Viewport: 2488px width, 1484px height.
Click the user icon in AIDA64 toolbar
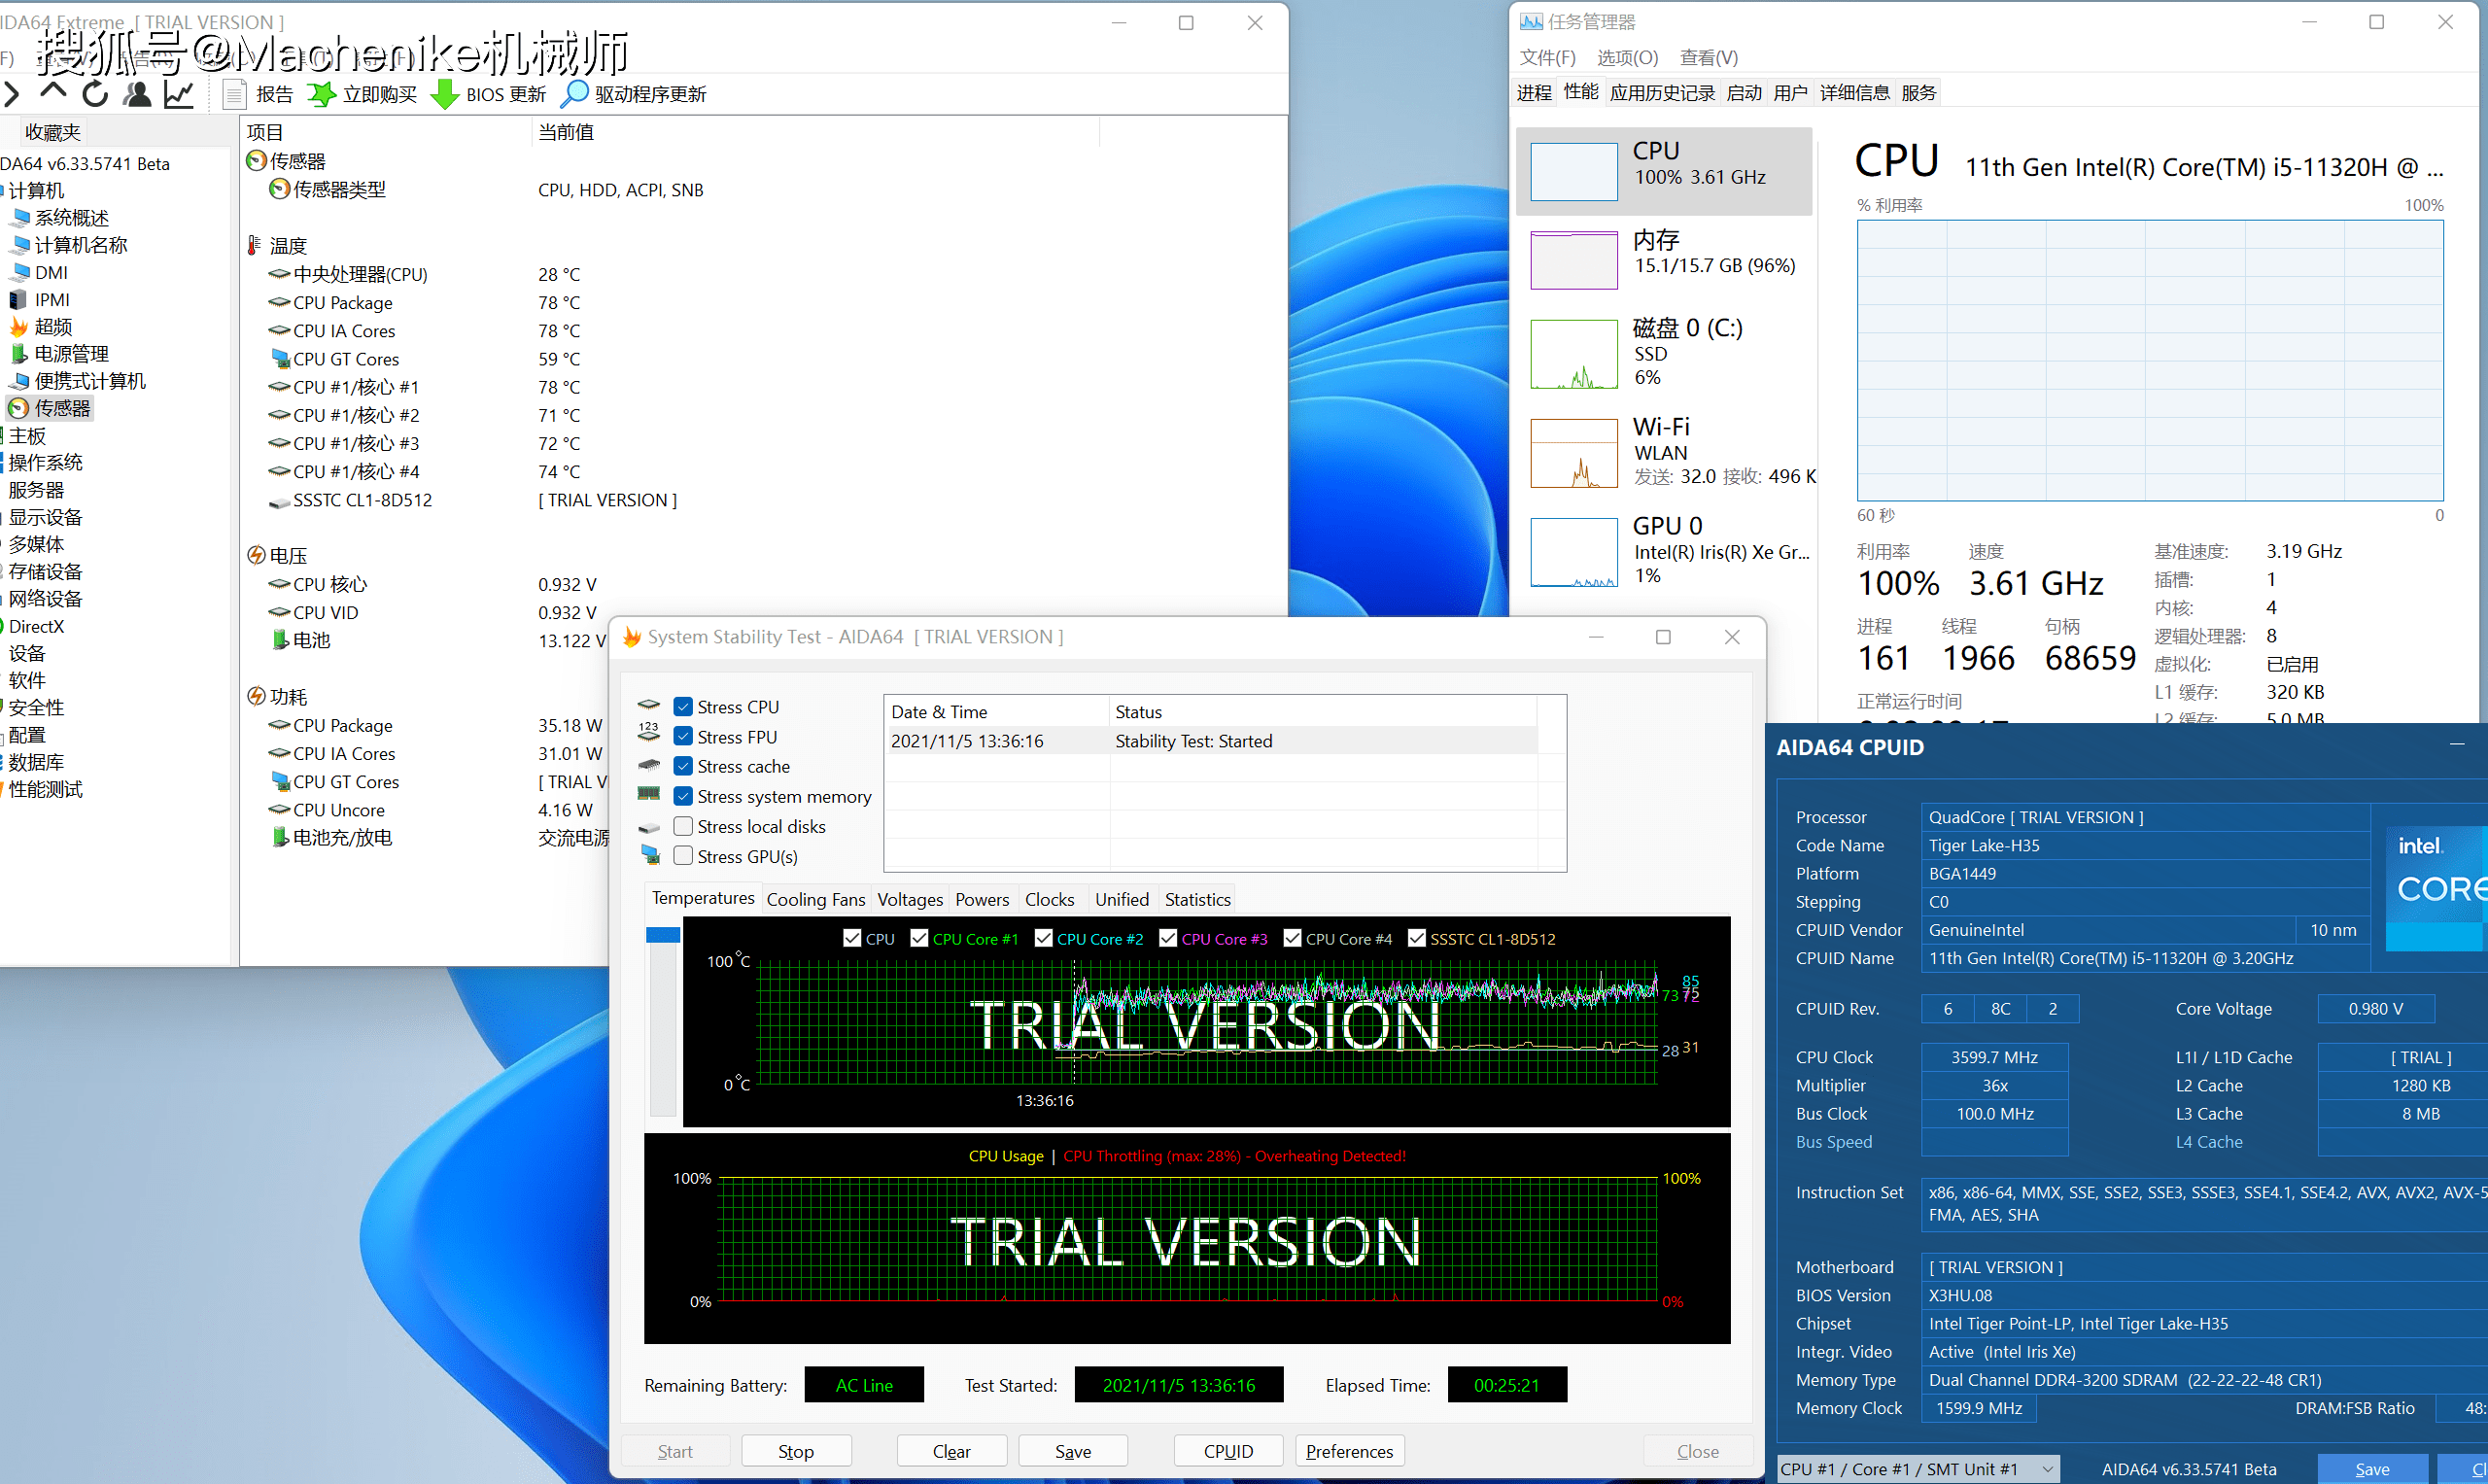(137, 94)
